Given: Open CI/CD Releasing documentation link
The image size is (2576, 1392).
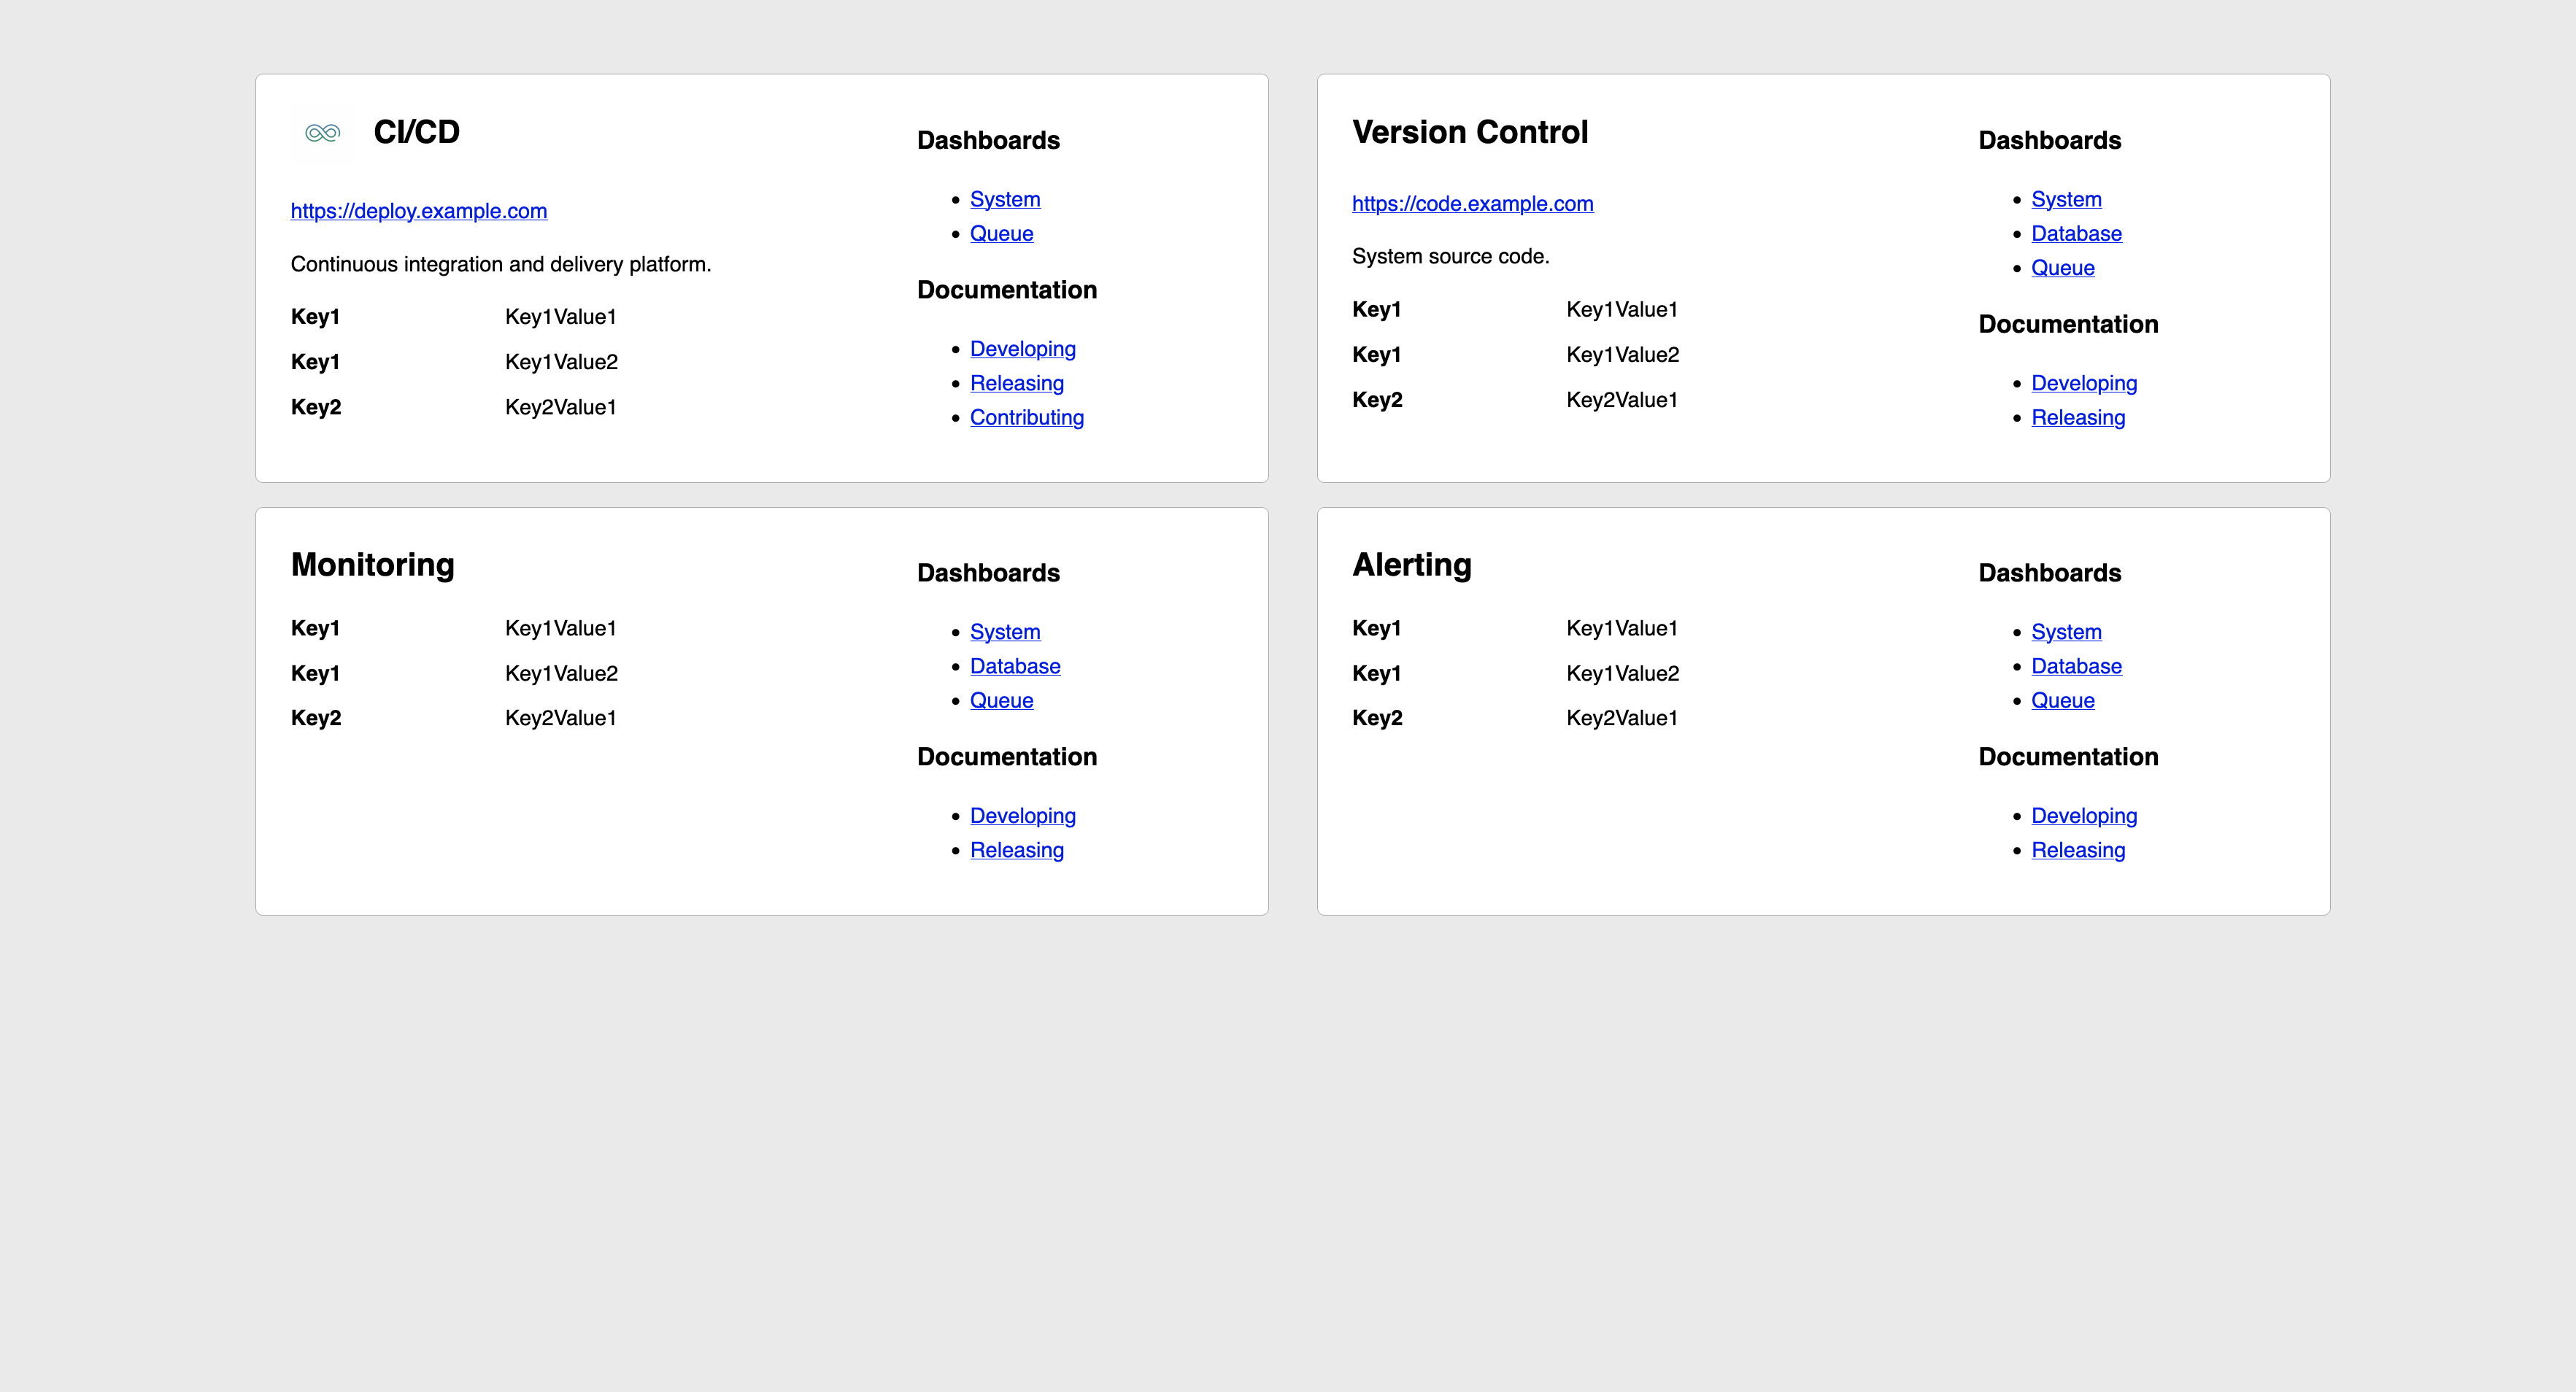Looking at the screenshot, I should pyautogui.click(x=1016, y=383).
